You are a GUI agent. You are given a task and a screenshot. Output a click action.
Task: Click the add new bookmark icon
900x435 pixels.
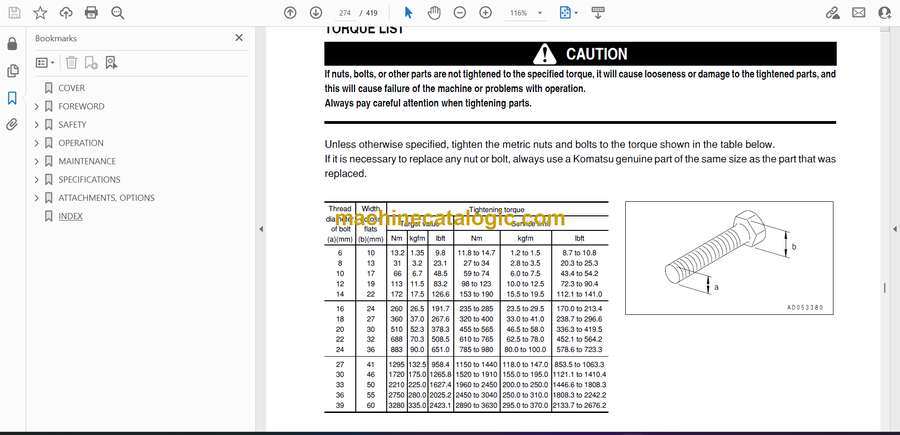(x=91, y=63)
